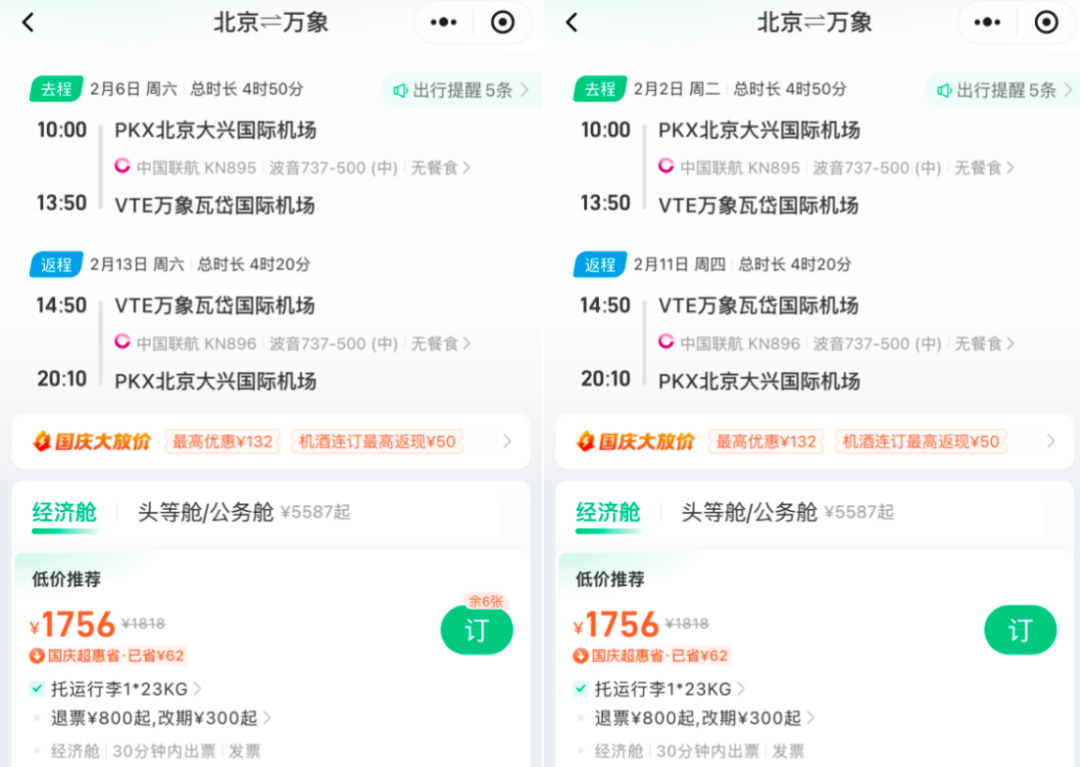
Task: Expand the baggage details arrow on the Feb 6 screen
Action: point(198,689)
